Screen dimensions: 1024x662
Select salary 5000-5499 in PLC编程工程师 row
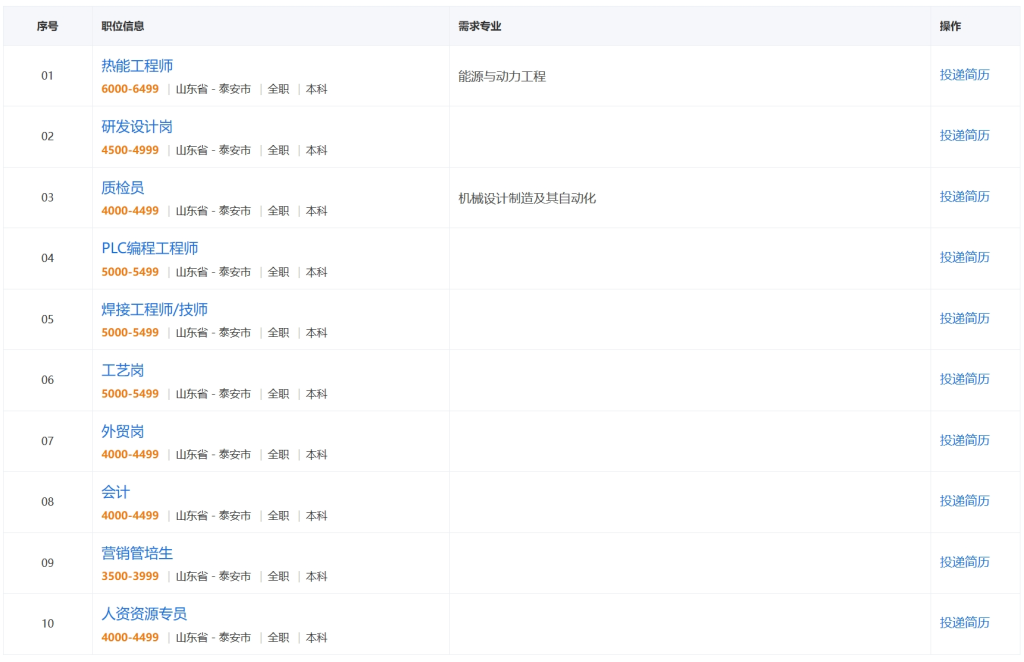coord(130,272)
